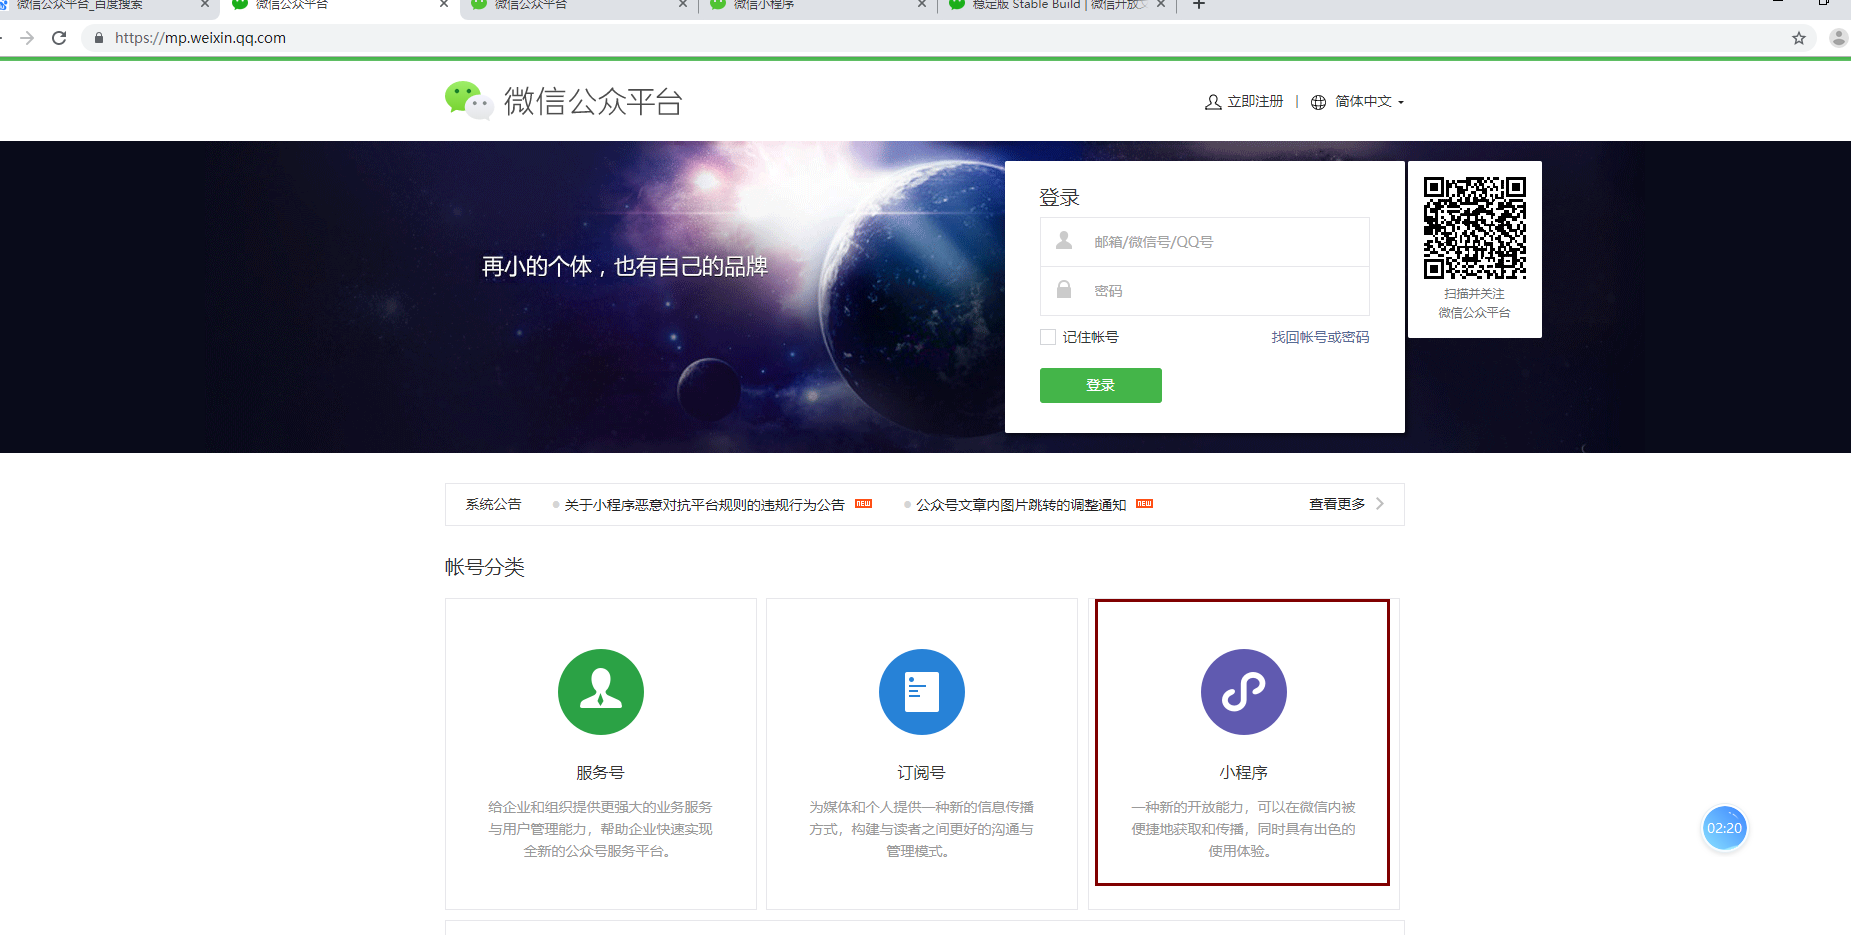The image size is (1851, 935).
Task: Close the 稳定版 Stable Build tab
Action: pyautogui.click(x=1161, y=5)
